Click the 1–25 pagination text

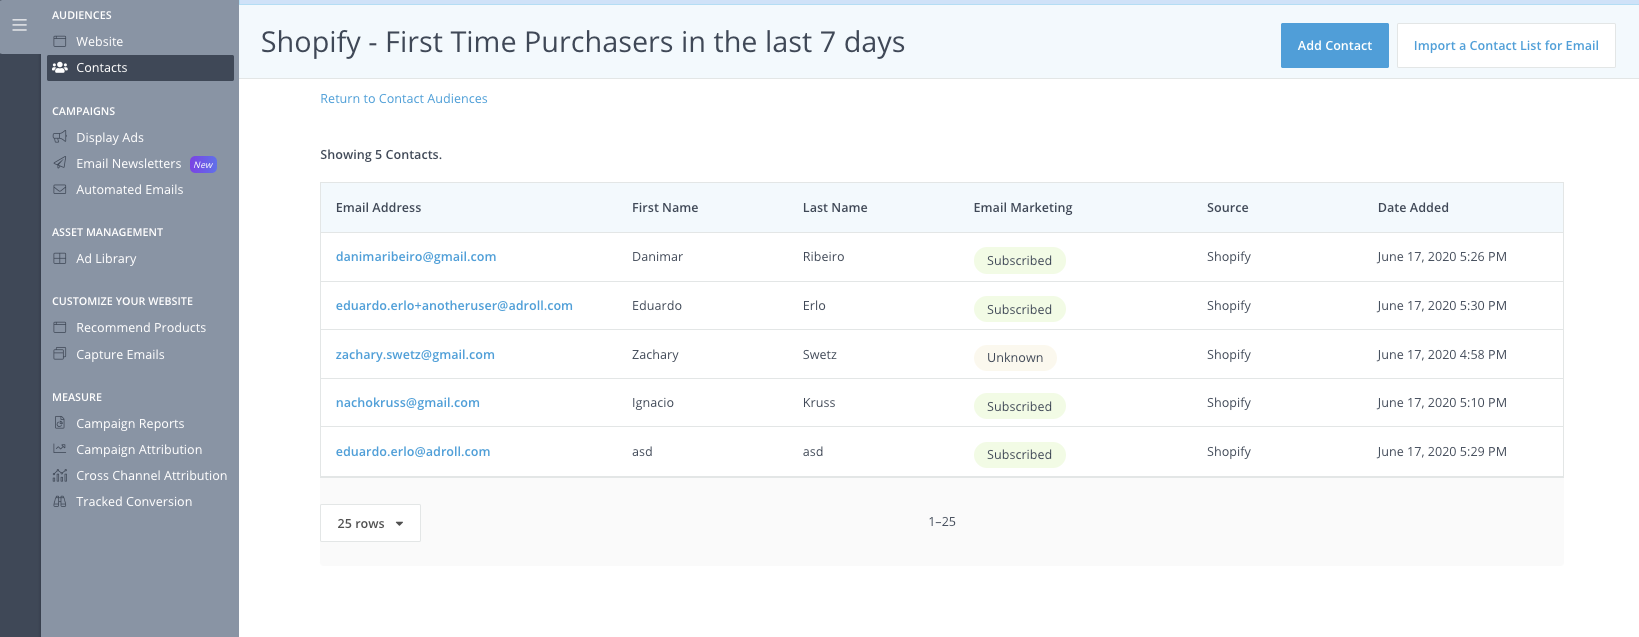pyautogui.click(x=942, y=521)
